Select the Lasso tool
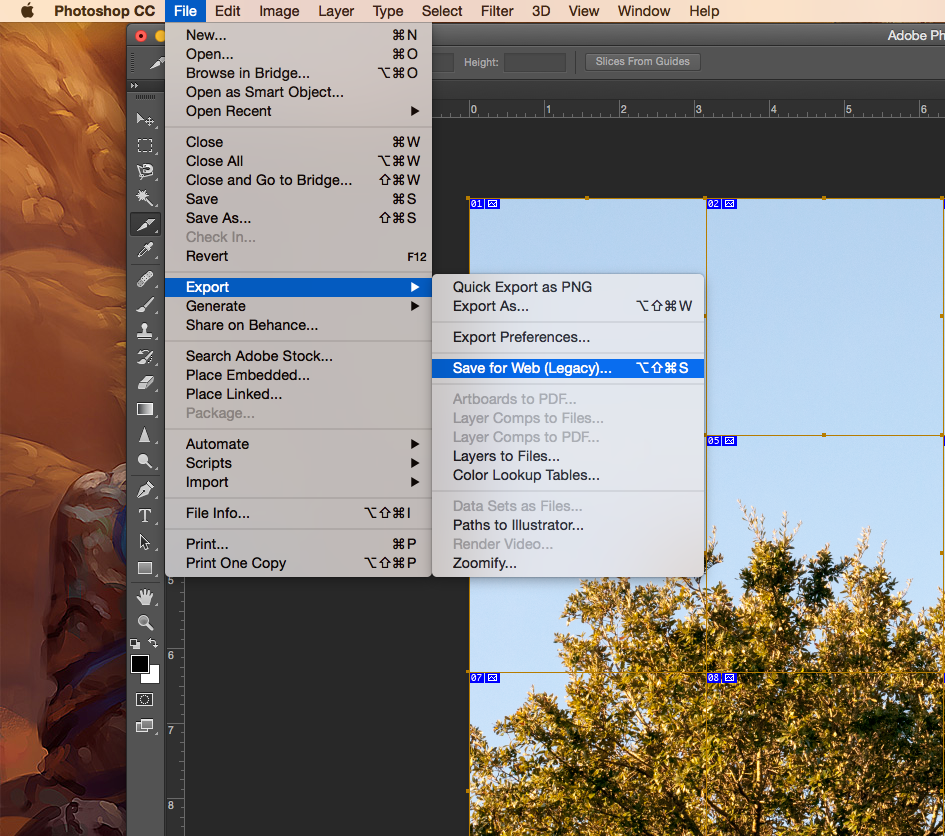Viewport: 945px width, 836px height. coord(145,171)
